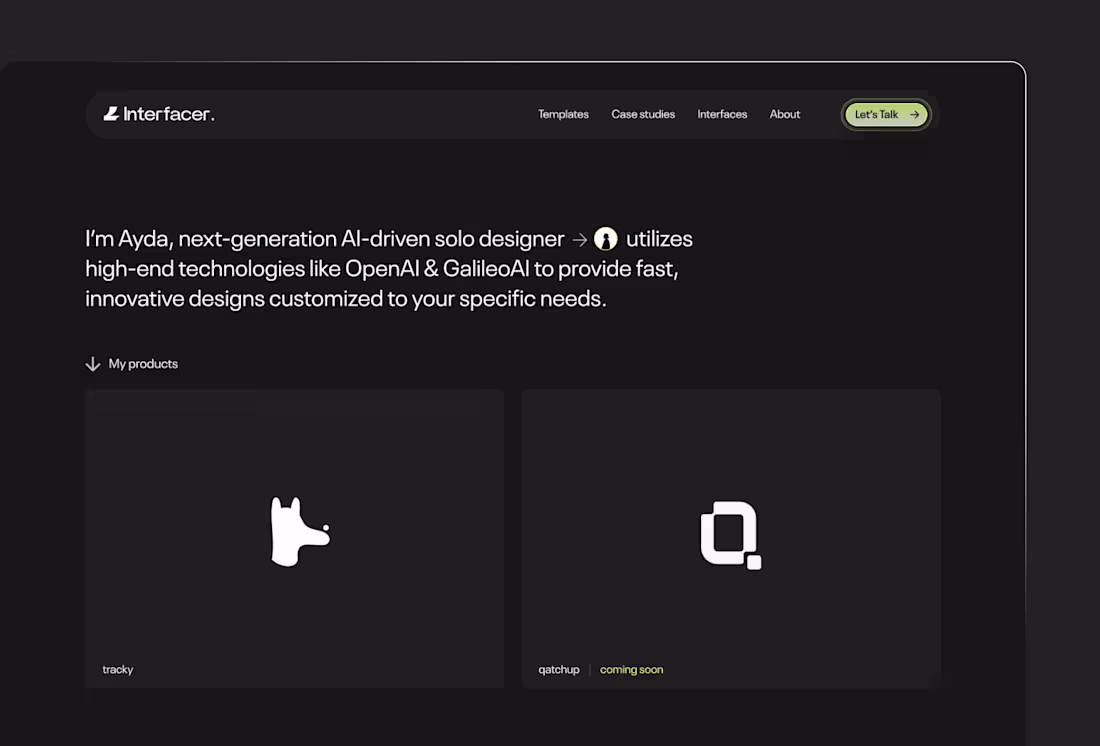Open Templates from the navigation
This screenshot has width=1100, height=746.
tap(563, 114)
